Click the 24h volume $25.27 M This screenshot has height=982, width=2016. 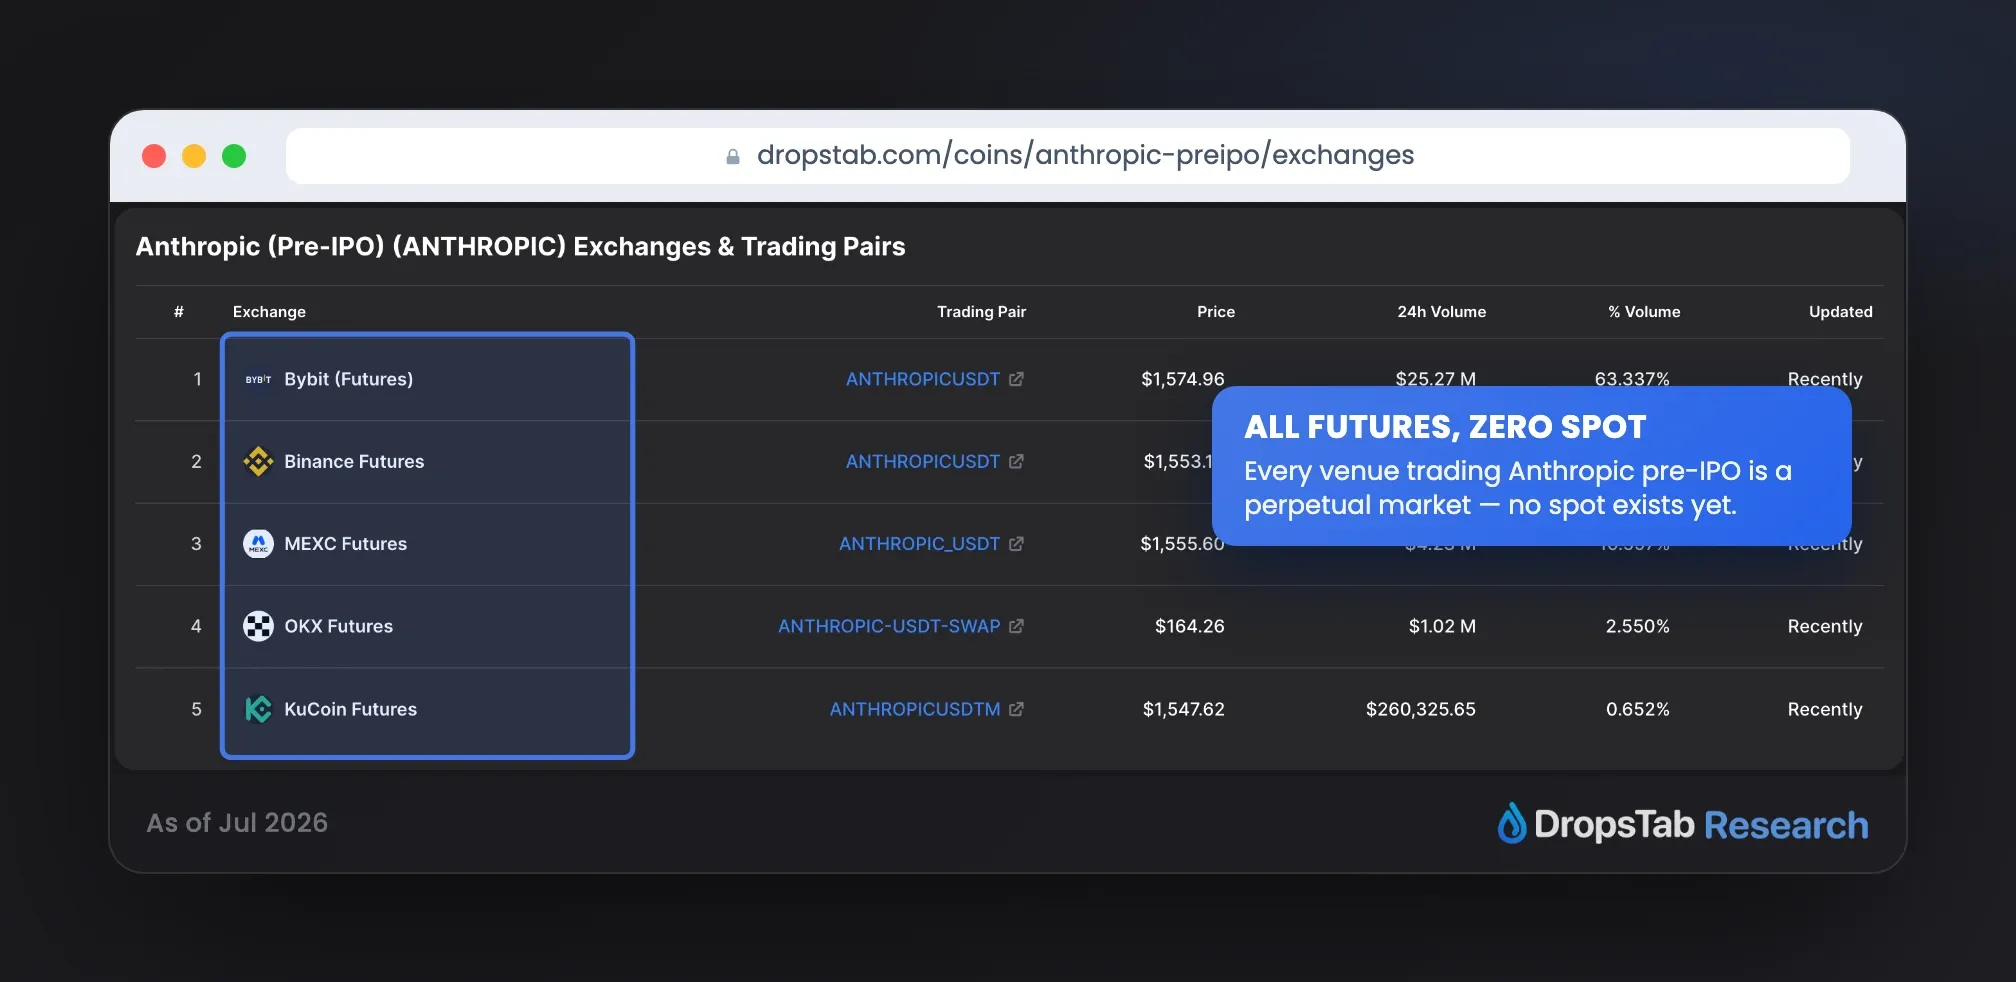click(1435, 378)
